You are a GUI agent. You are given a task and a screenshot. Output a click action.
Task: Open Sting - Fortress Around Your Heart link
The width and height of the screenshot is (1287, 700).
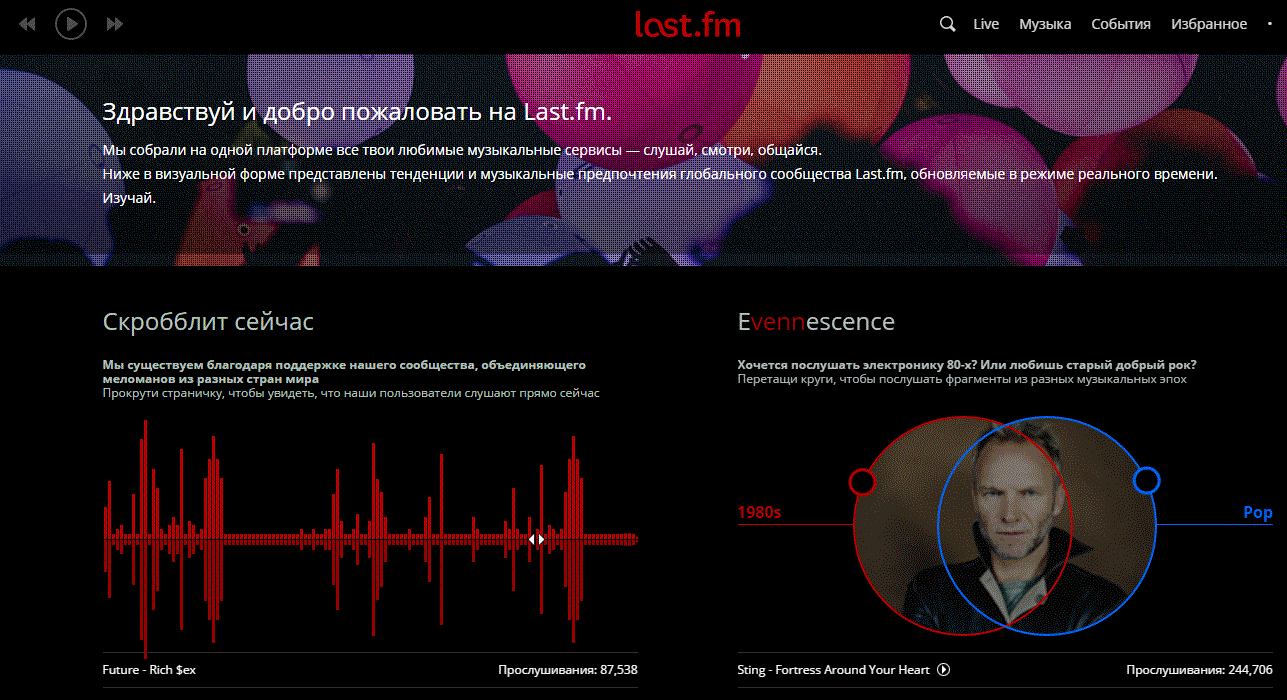pyautogui.click(x=833, y=670)
